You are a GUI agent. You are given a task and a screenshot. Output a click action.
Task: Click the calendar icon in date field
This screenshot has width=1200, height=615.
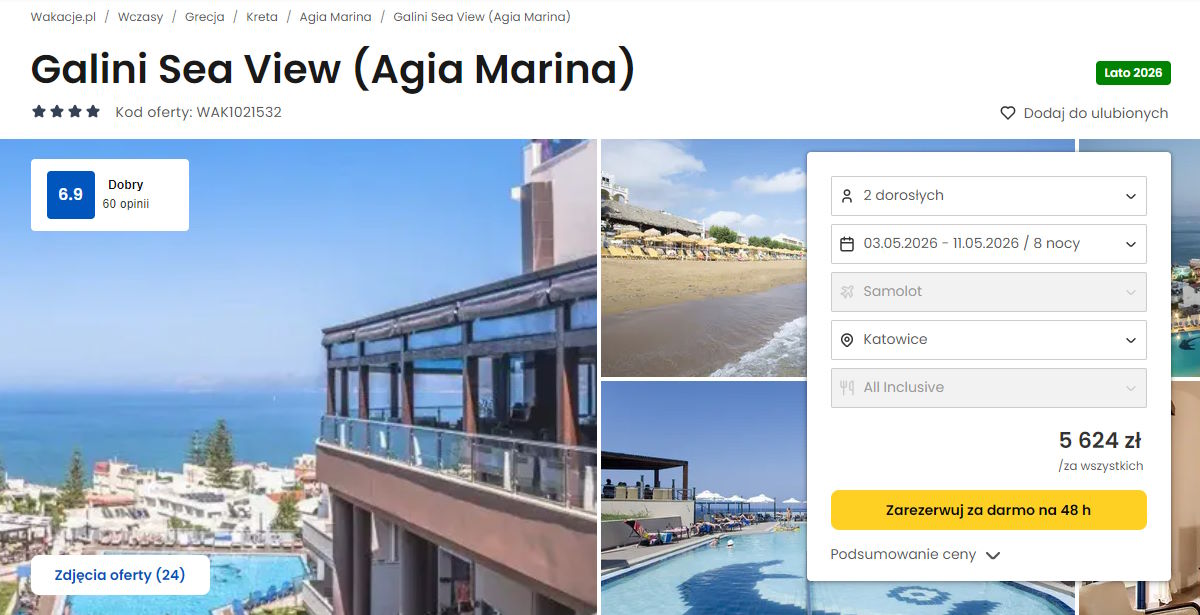point(847,244)
